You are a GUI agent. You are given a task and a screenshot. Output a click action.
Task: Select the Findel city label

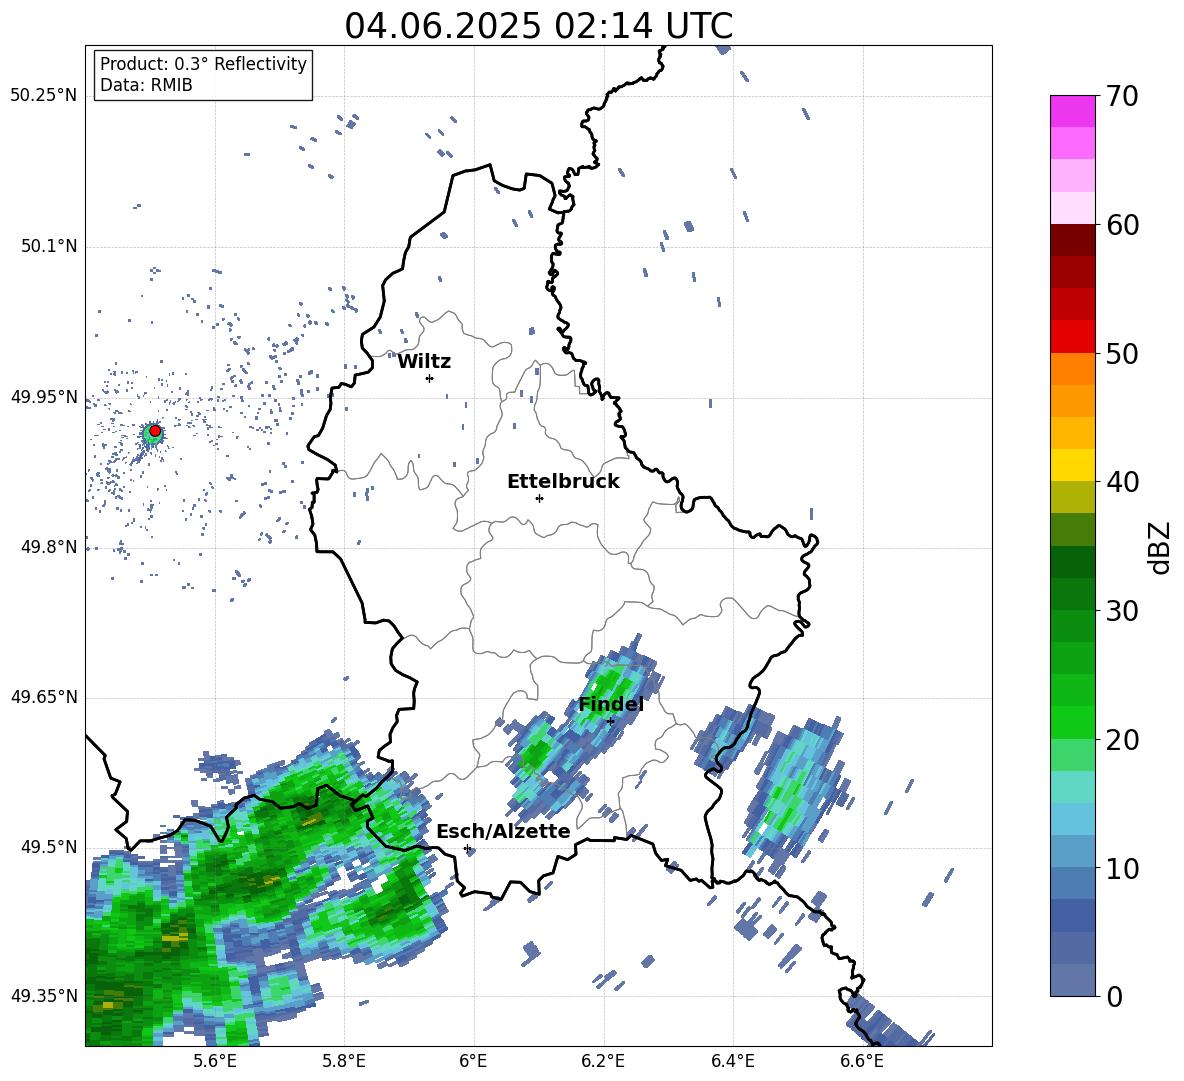coord(611,704)
